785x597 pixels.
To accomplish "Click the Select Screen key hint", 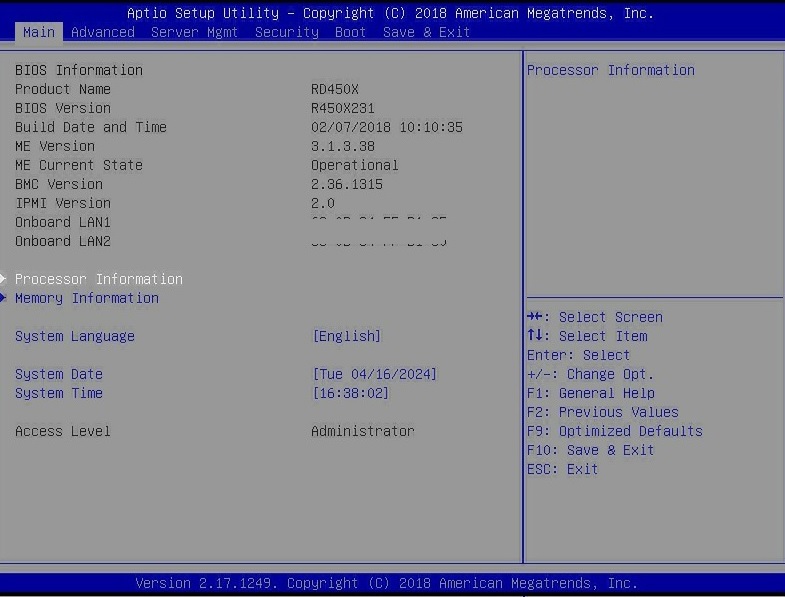I will [595, 317].
